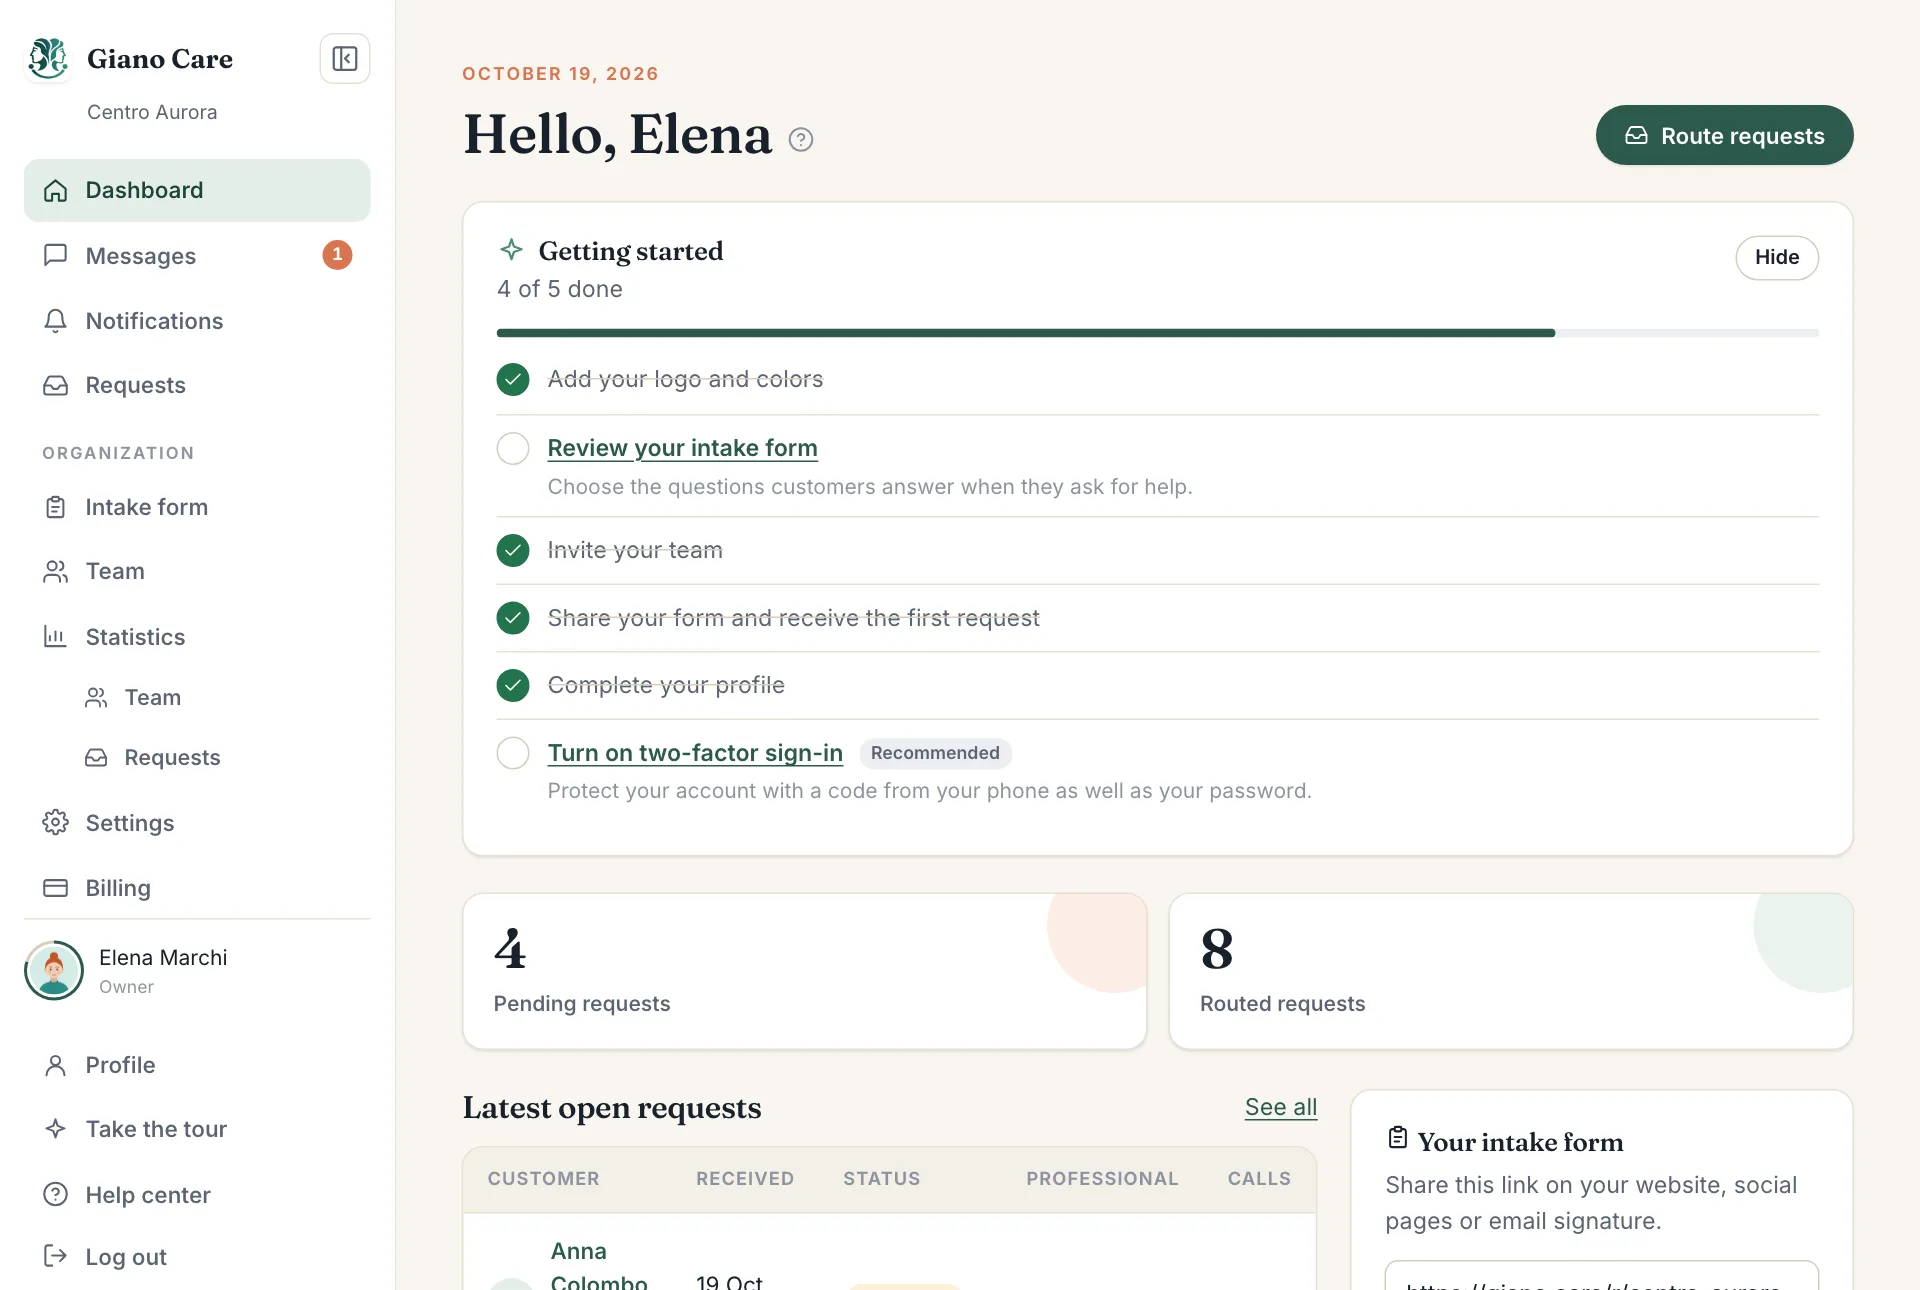Image resolution: width=1920 pixels, height=1290 pixels.
Task: Click the Billing card icon
Action: coord(56,888)
